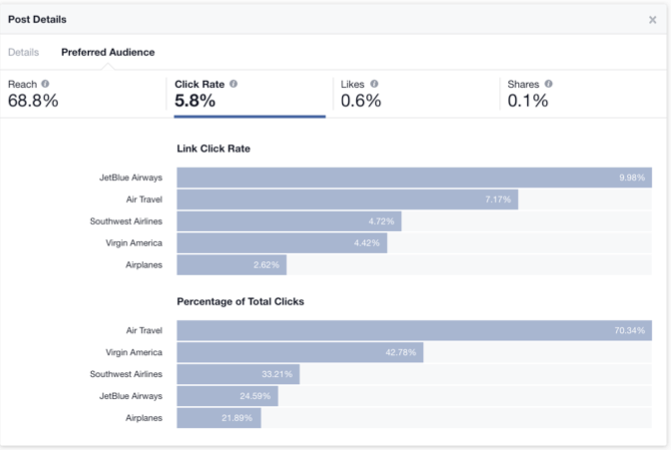Click the info icon next to Reach

[46, 84]
